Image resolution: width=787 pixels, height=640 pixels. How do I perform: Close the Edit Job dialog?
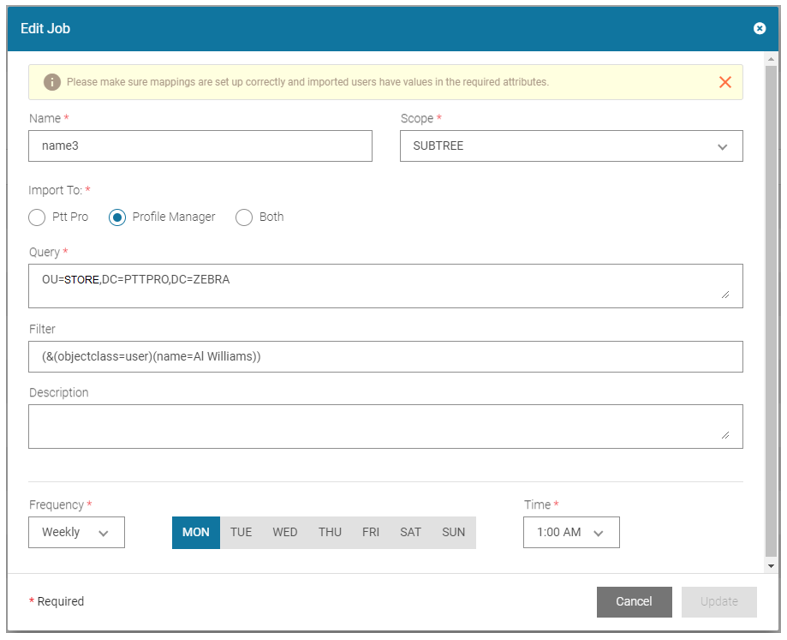pyautogui.click(x=759, y=28)
